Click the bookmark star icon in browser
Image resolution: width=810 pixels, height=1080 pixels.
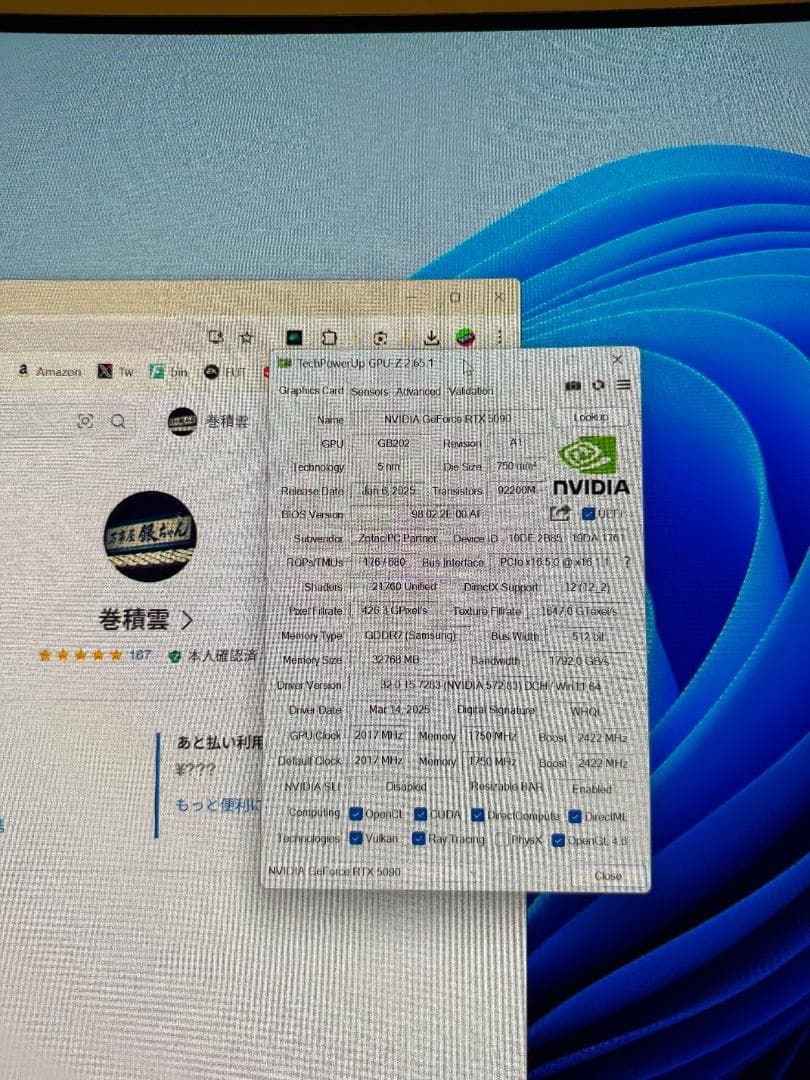246,338
